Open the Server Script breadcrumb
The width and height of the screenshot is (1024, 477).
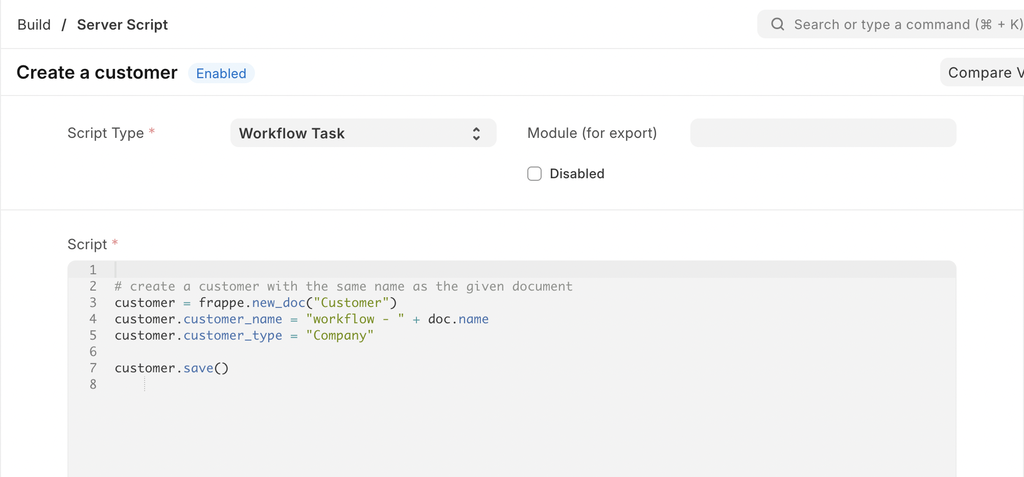[x=122, y=25]
